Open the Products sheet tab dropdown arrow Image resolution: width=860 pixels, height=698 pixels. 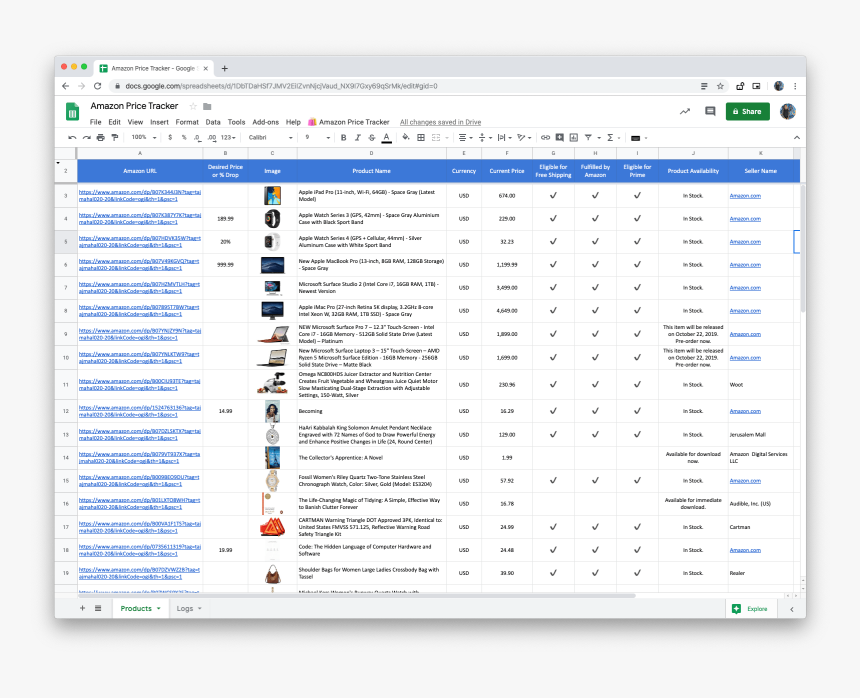(159, 609)
